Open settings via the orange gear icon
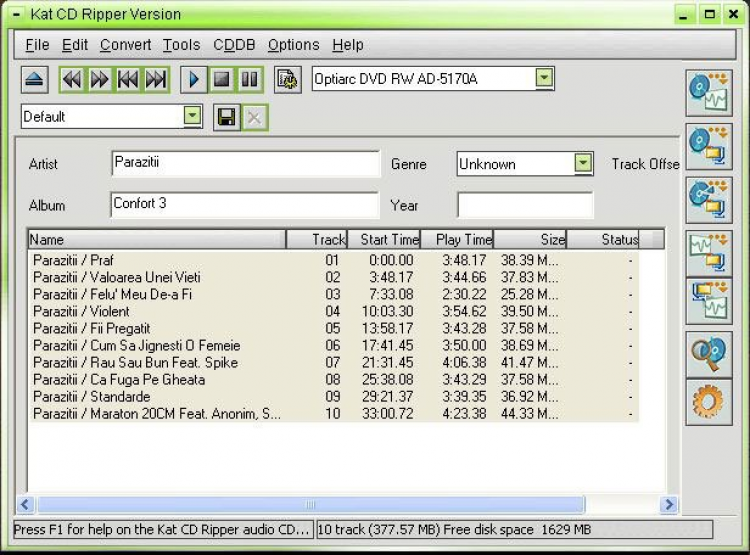 point(709,402)
